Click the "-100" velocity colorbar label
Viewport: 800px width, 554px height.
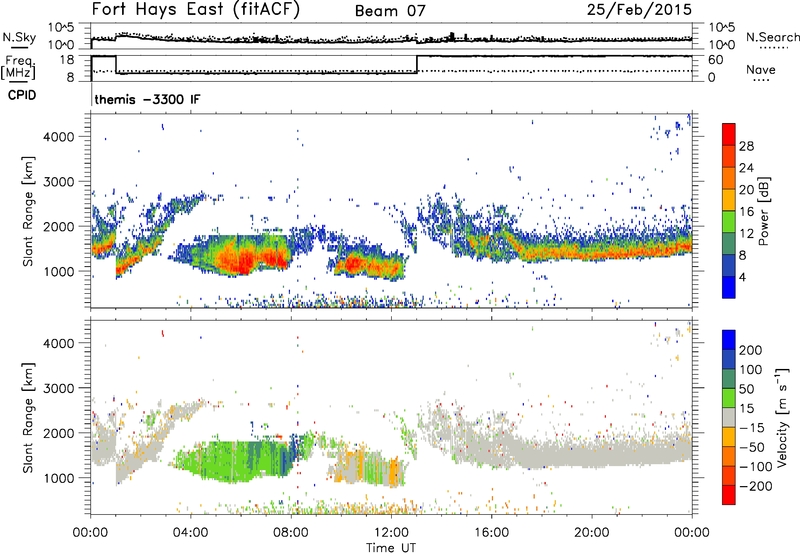click(x=756, y=467)
